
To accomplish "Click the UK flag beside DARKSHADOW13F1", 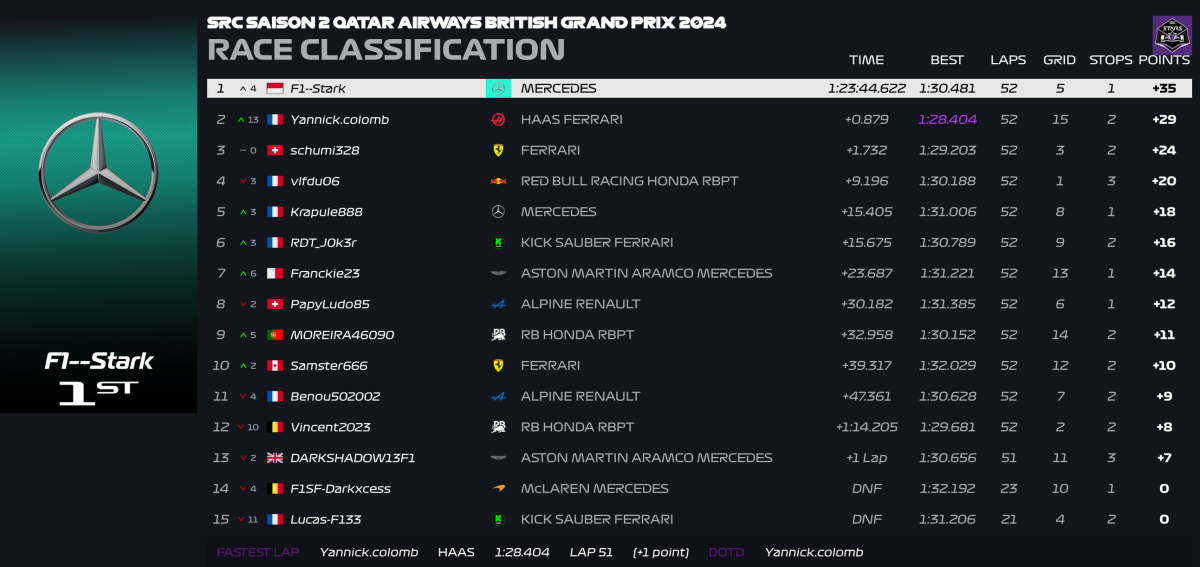I will (x=275, y=458).
